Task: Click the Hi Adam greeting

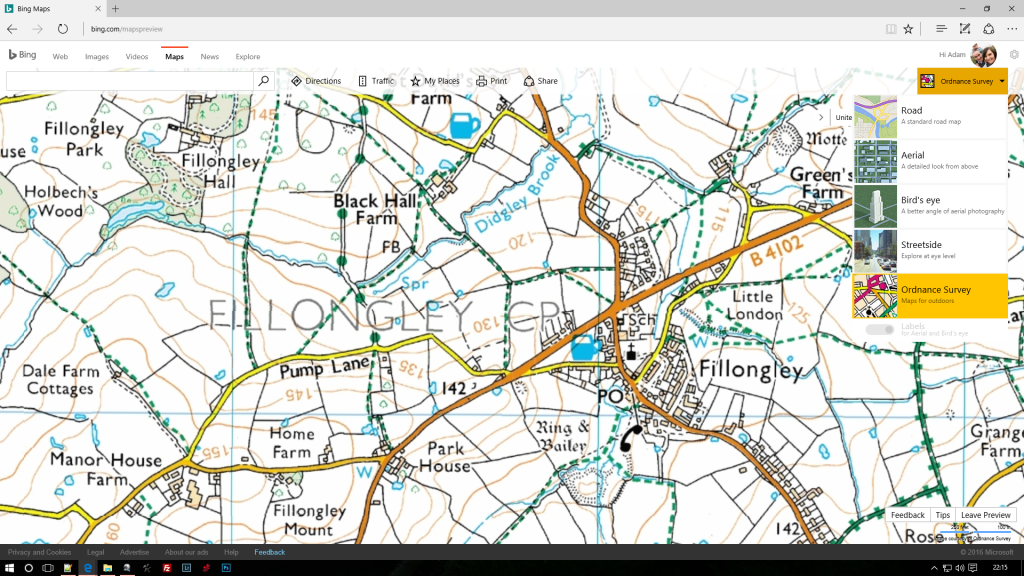Action: 952,55
